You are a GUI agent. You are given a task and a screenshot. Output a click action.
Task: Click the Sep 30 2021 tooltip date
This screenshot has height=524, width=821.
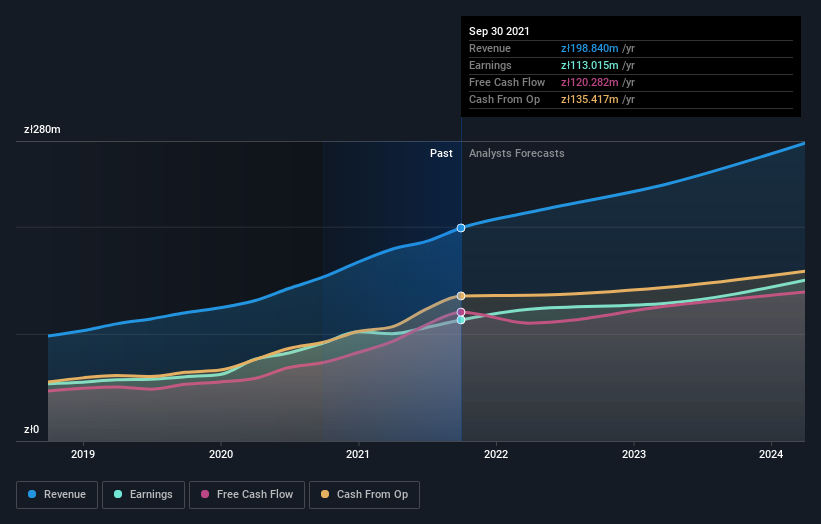[499, 31]
